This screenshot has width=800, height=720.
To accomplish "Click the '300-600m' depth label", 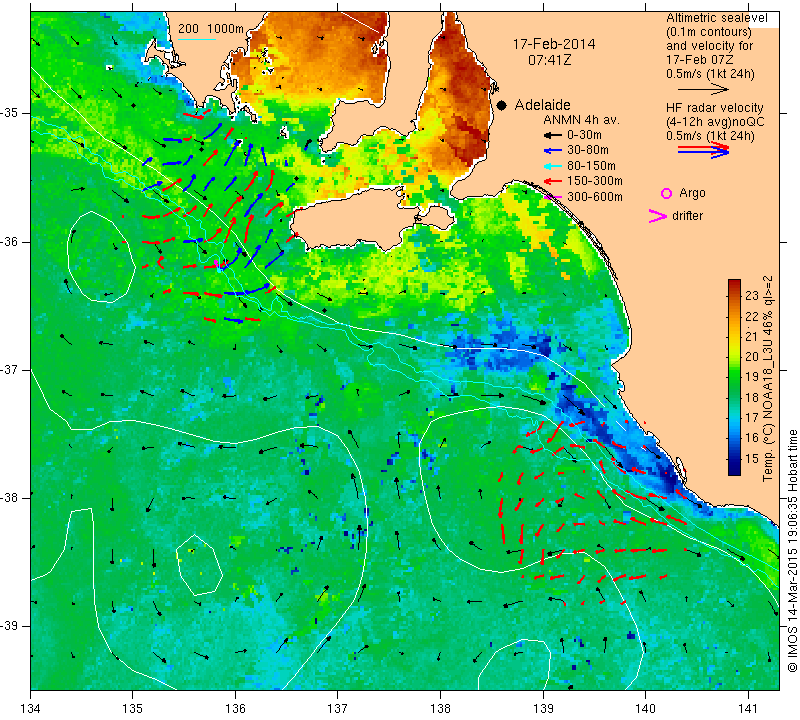I will coord(594,196).
